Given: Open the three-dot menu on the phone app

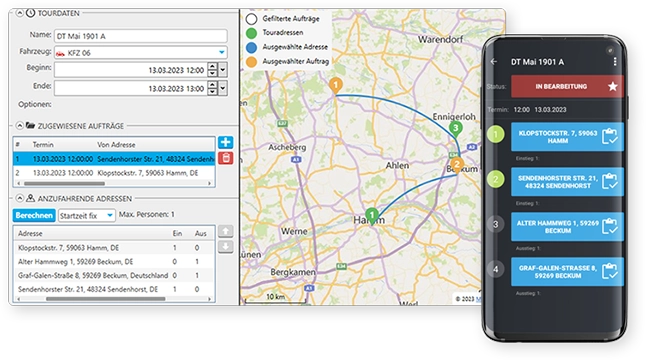Looking at the screenshot, I should pyautogui.click(x=615, y=62).
